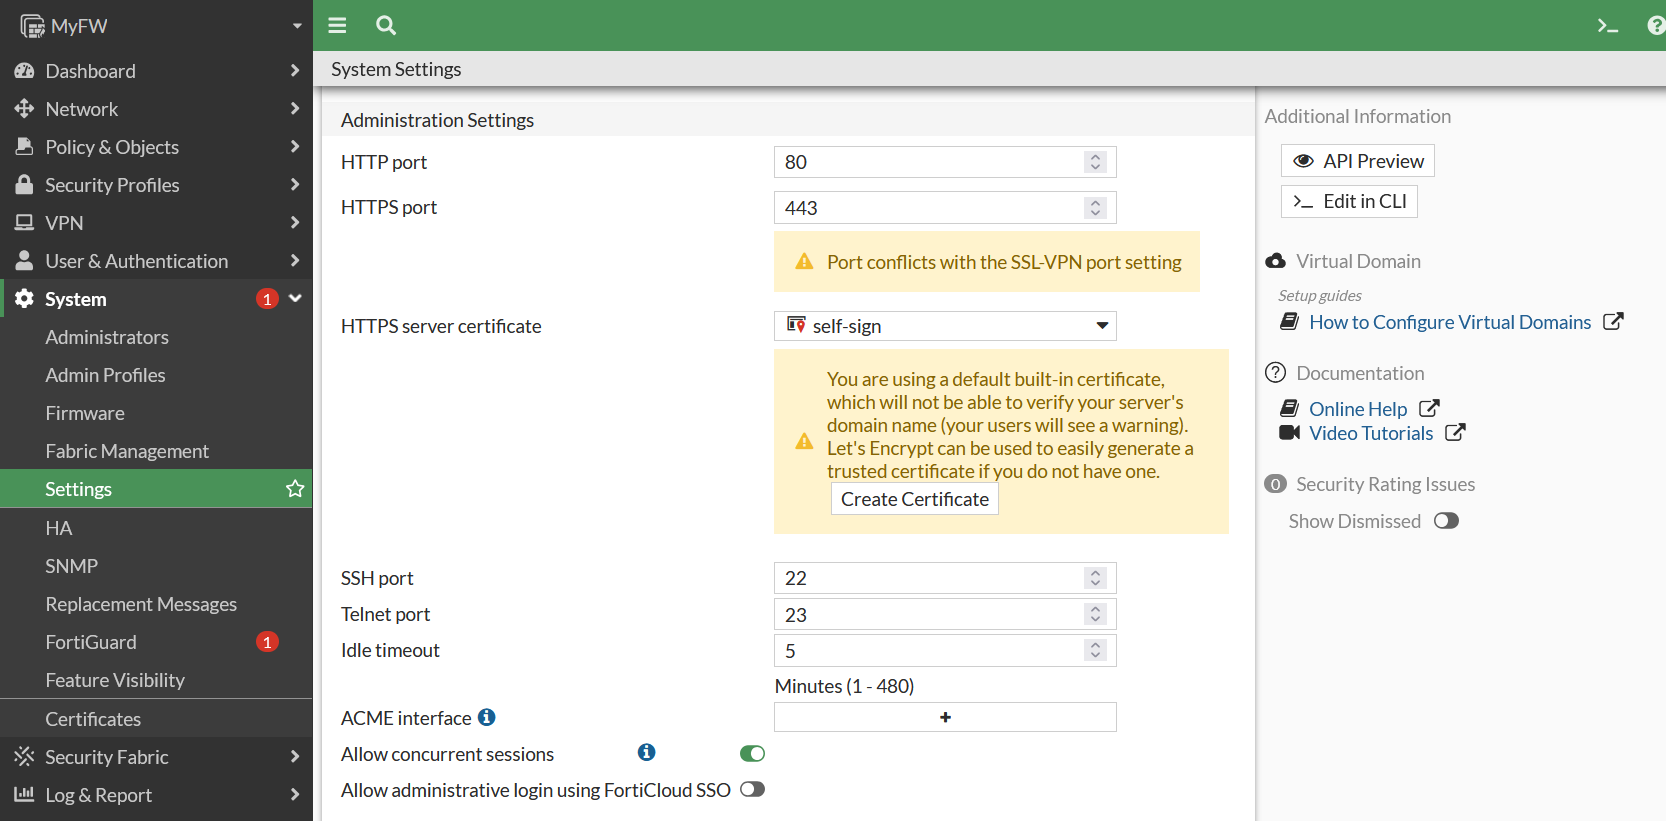
Task: Open the help question mark icon
Action: pyautogui.click(x=1656, y=26)
